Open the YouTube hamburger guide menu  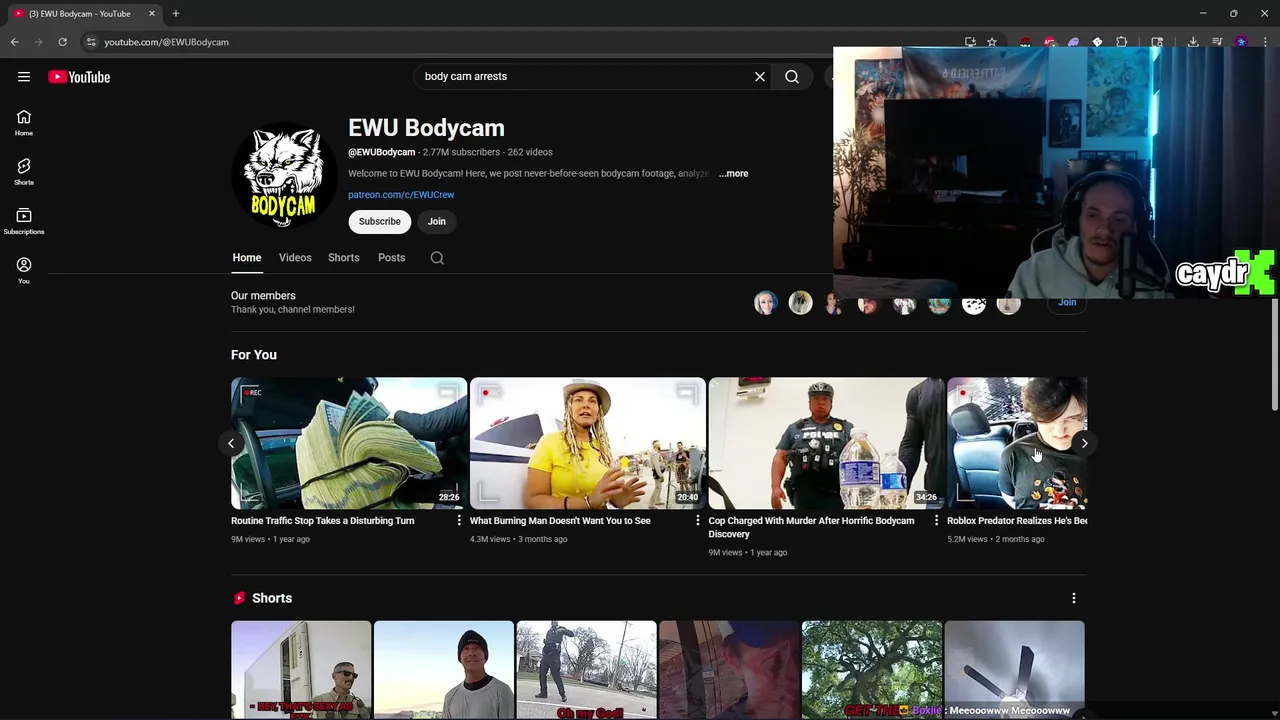tap(24, 77)
